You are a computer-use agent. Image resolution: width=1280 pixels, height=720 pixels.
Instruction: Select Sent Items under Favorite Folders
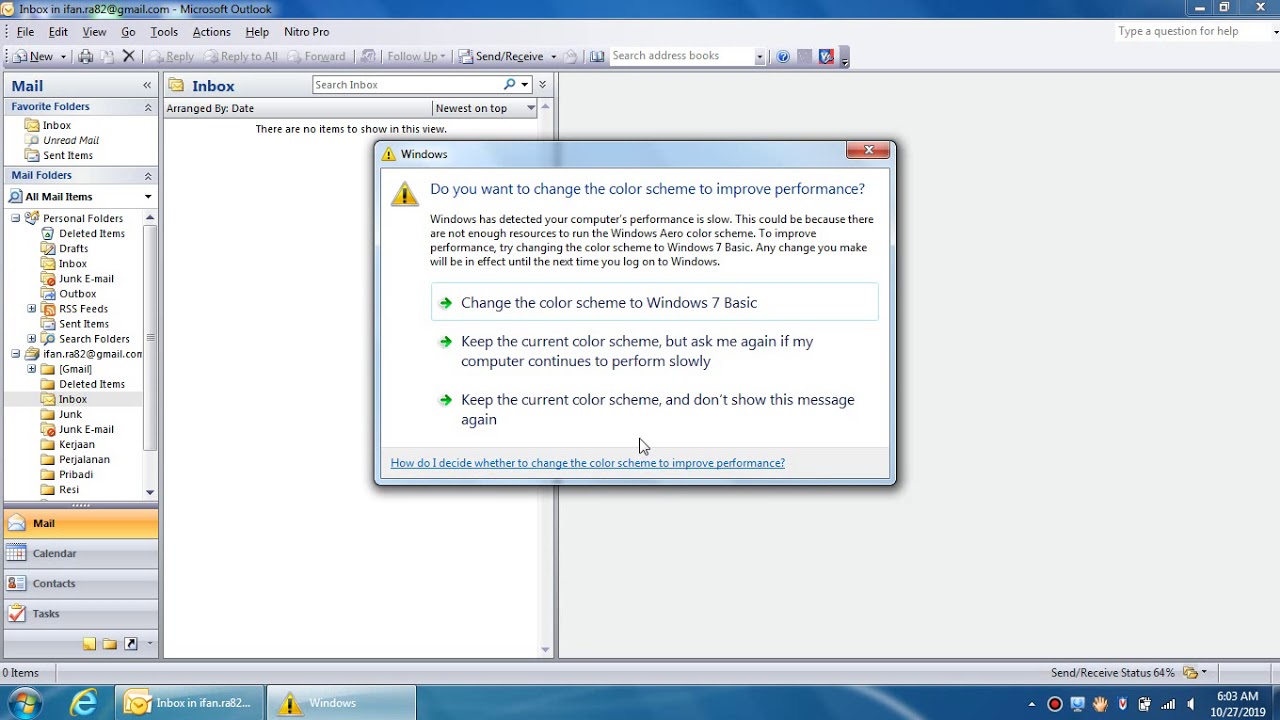coord(68,156)
